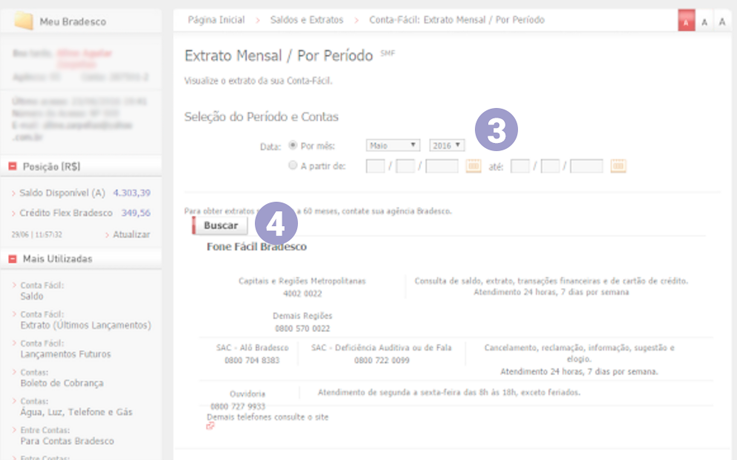Select the medium font size A

pos(704,22)
